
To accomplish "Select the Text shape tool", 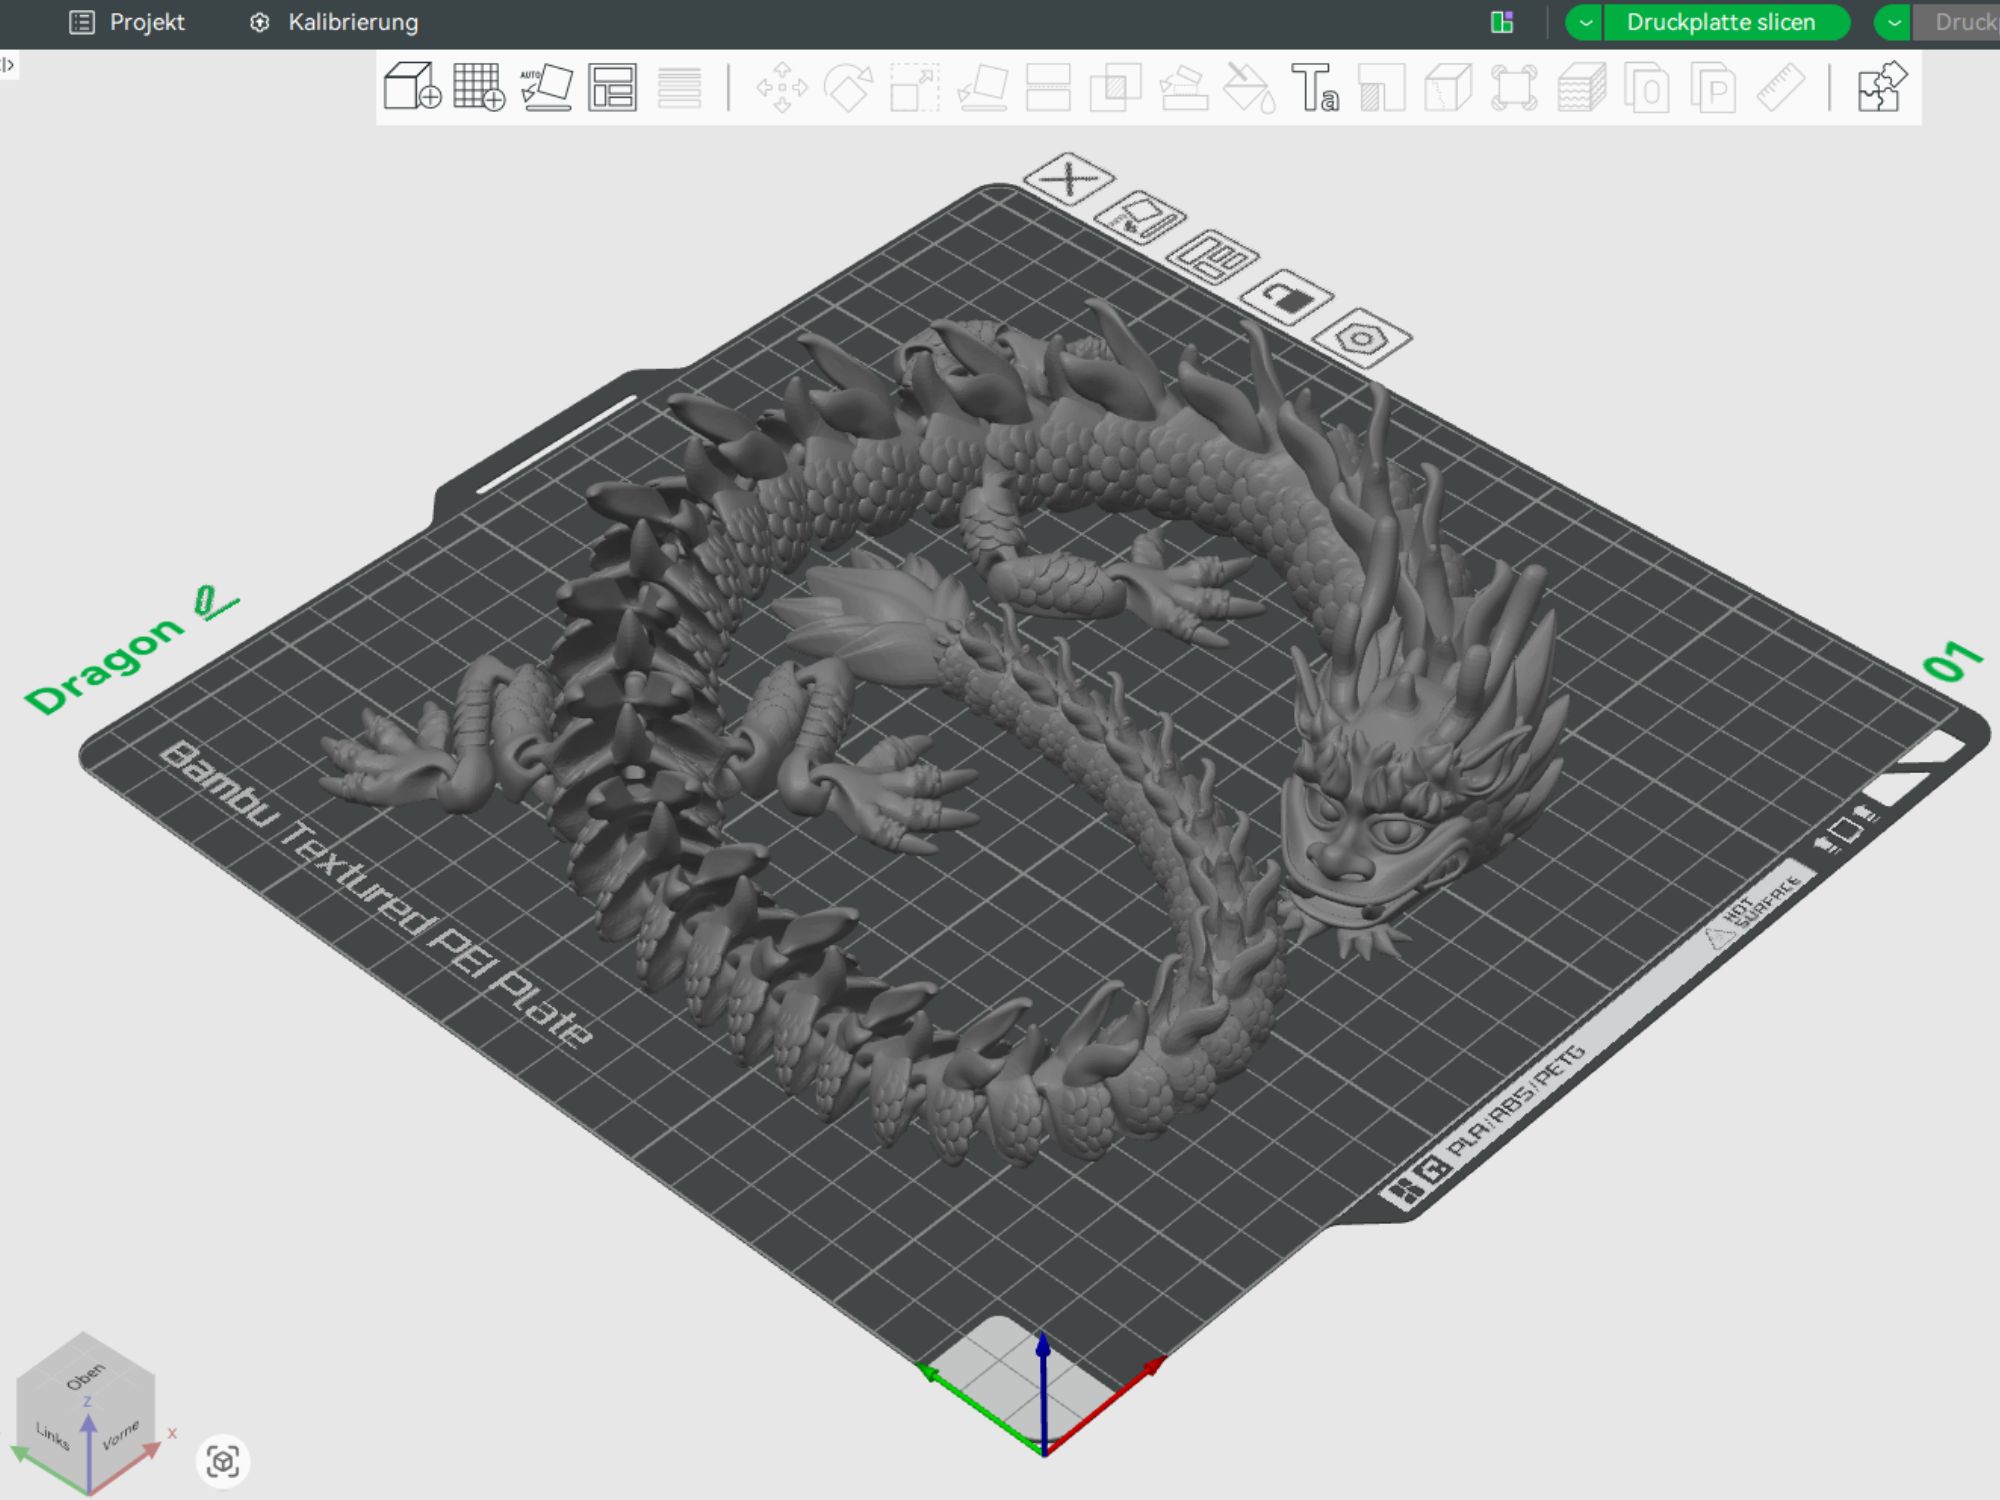I will (x=1315, y=87).
